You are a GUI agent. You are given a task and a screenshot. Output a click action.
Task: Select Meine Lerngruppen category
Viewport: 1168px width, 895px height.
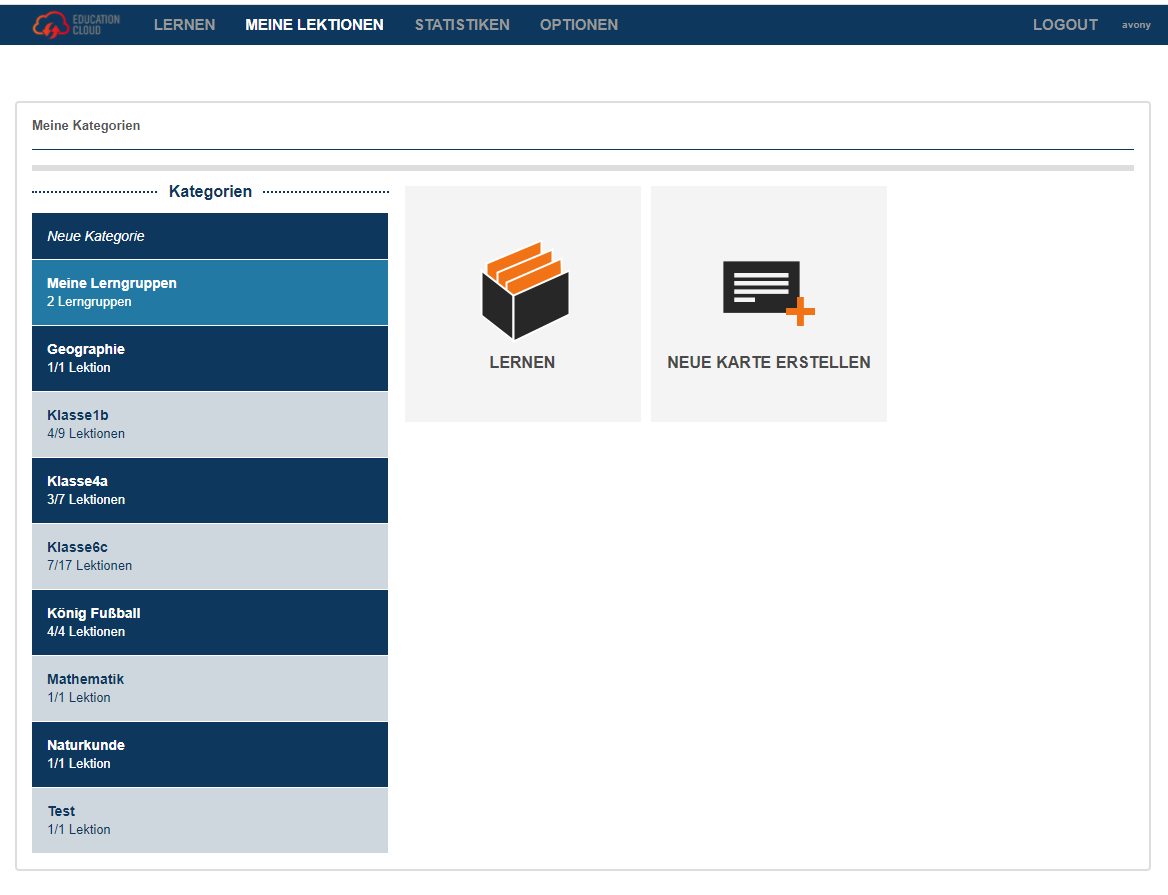coord(210,292)
